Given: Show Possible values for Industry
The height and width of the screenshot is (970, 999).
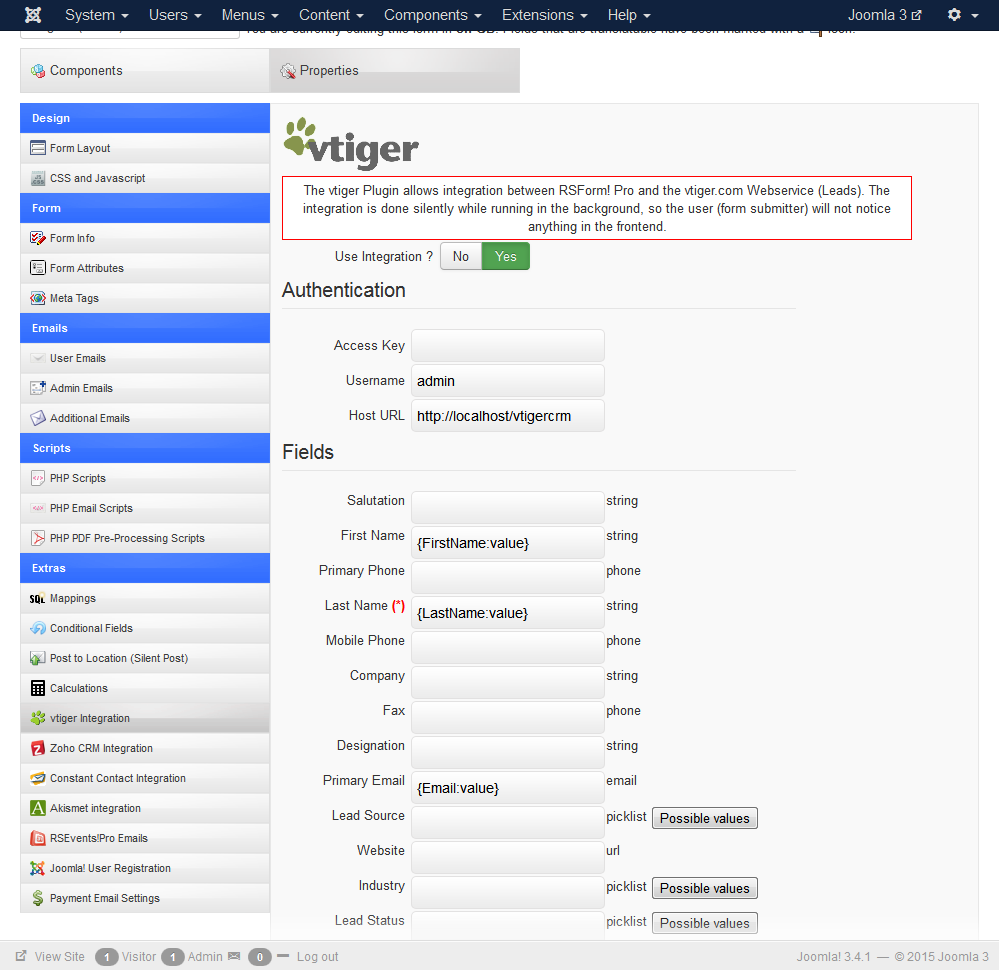Looking at the screenshot, I should (705, 888).
